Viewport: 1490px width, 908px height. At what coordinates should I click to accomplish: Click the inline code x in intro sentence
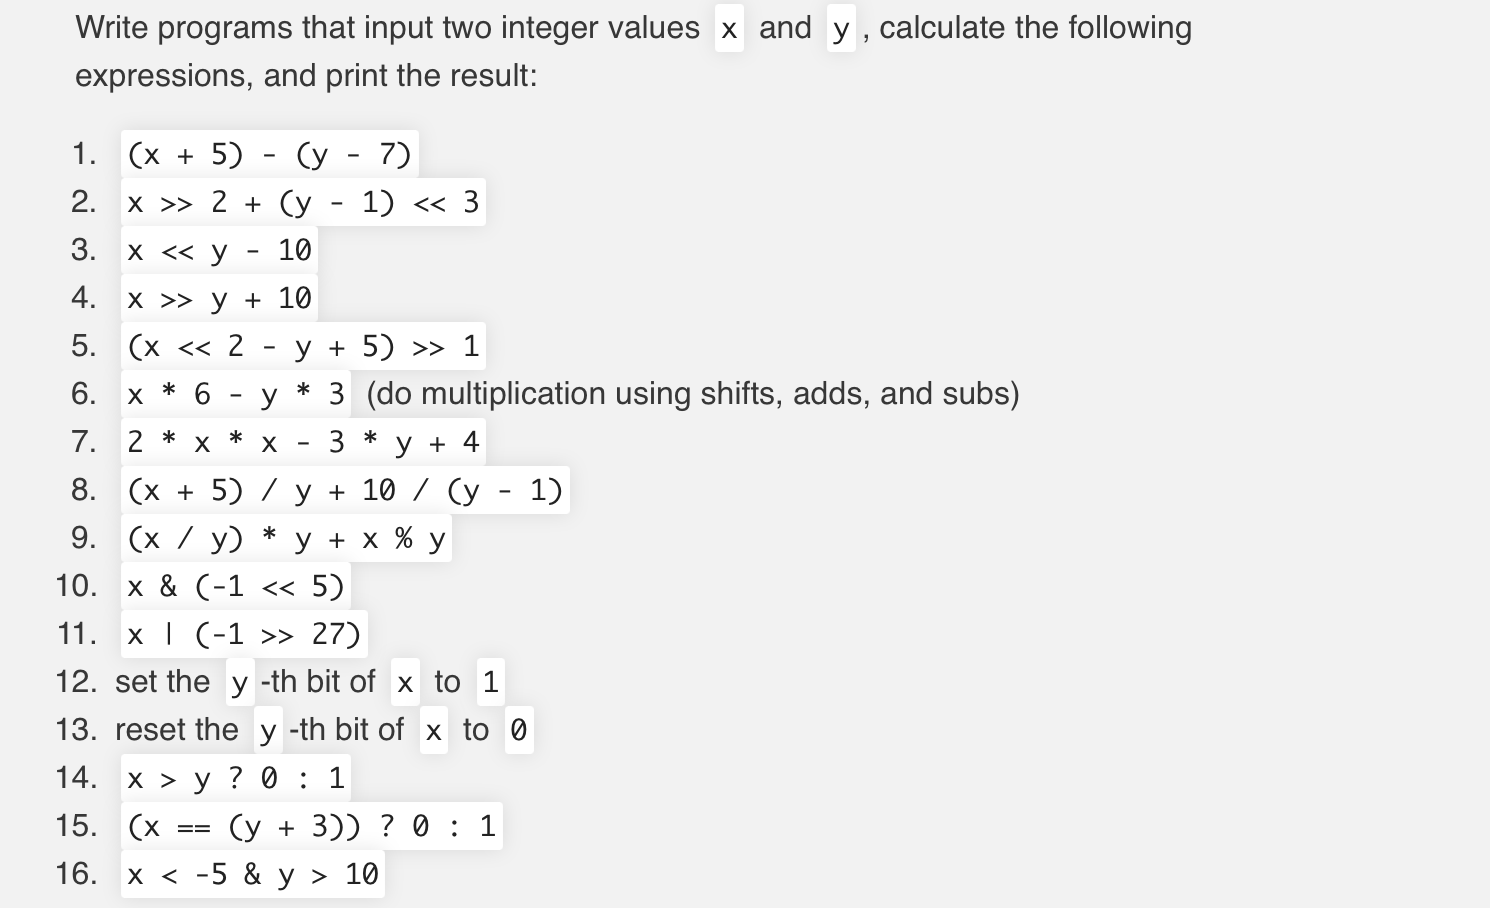(729, 29)
